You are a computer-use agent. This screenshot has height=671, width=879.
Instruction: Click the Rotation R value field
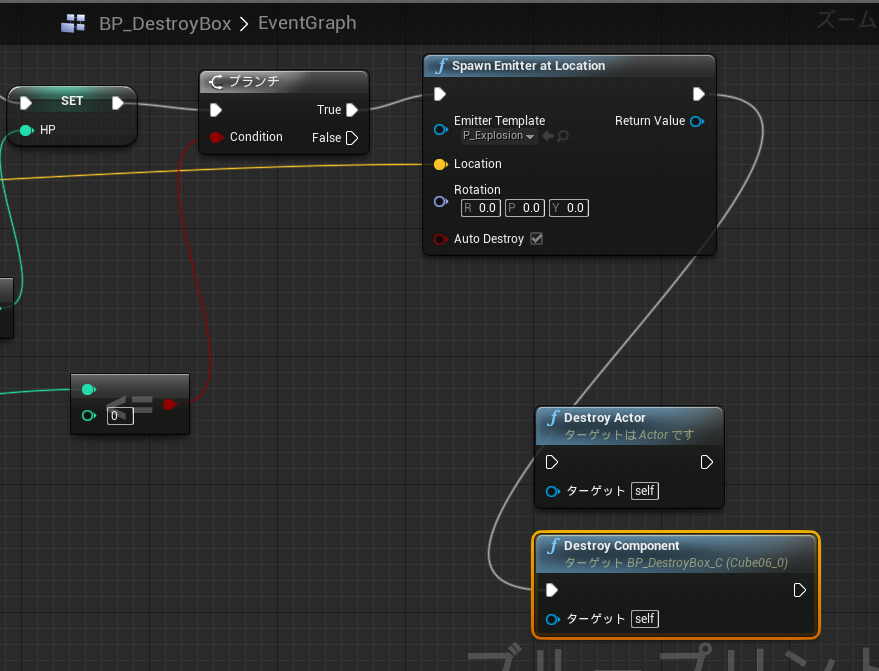click(481, 208)
